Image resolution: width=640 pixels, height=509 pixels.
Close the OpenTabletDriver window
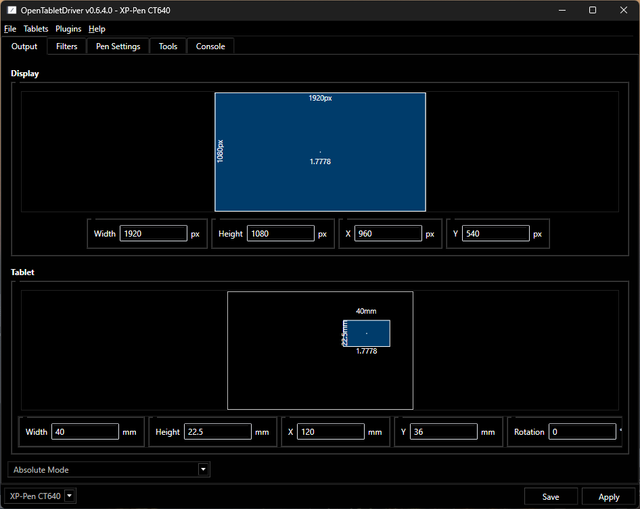click(624, 10)
